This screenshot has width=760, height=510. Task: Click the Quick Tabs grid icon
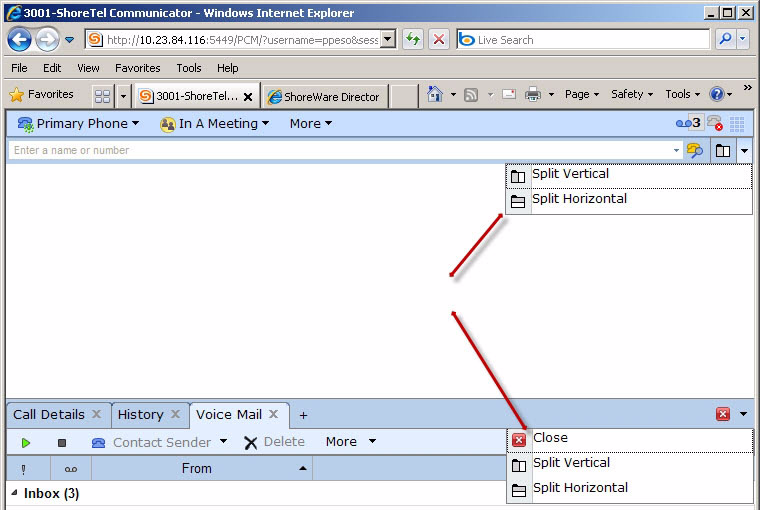tap(102, 96)
